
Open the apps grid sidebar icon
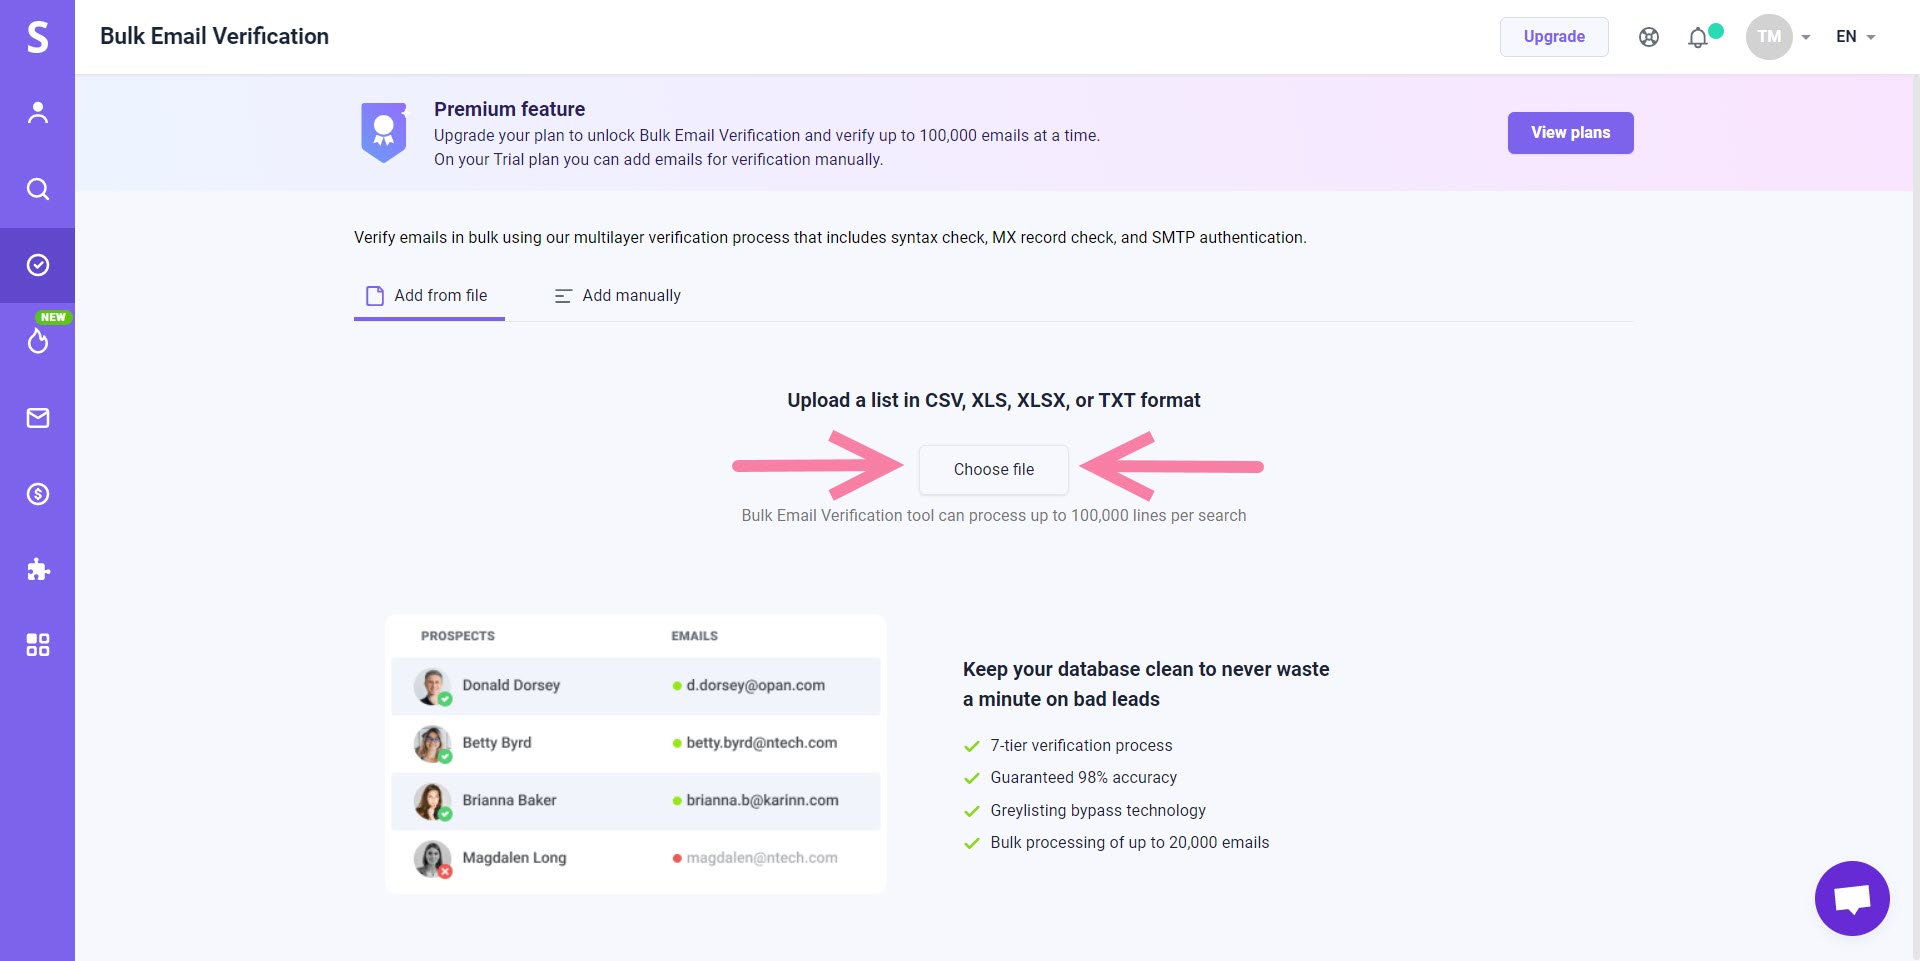point(37,645)
